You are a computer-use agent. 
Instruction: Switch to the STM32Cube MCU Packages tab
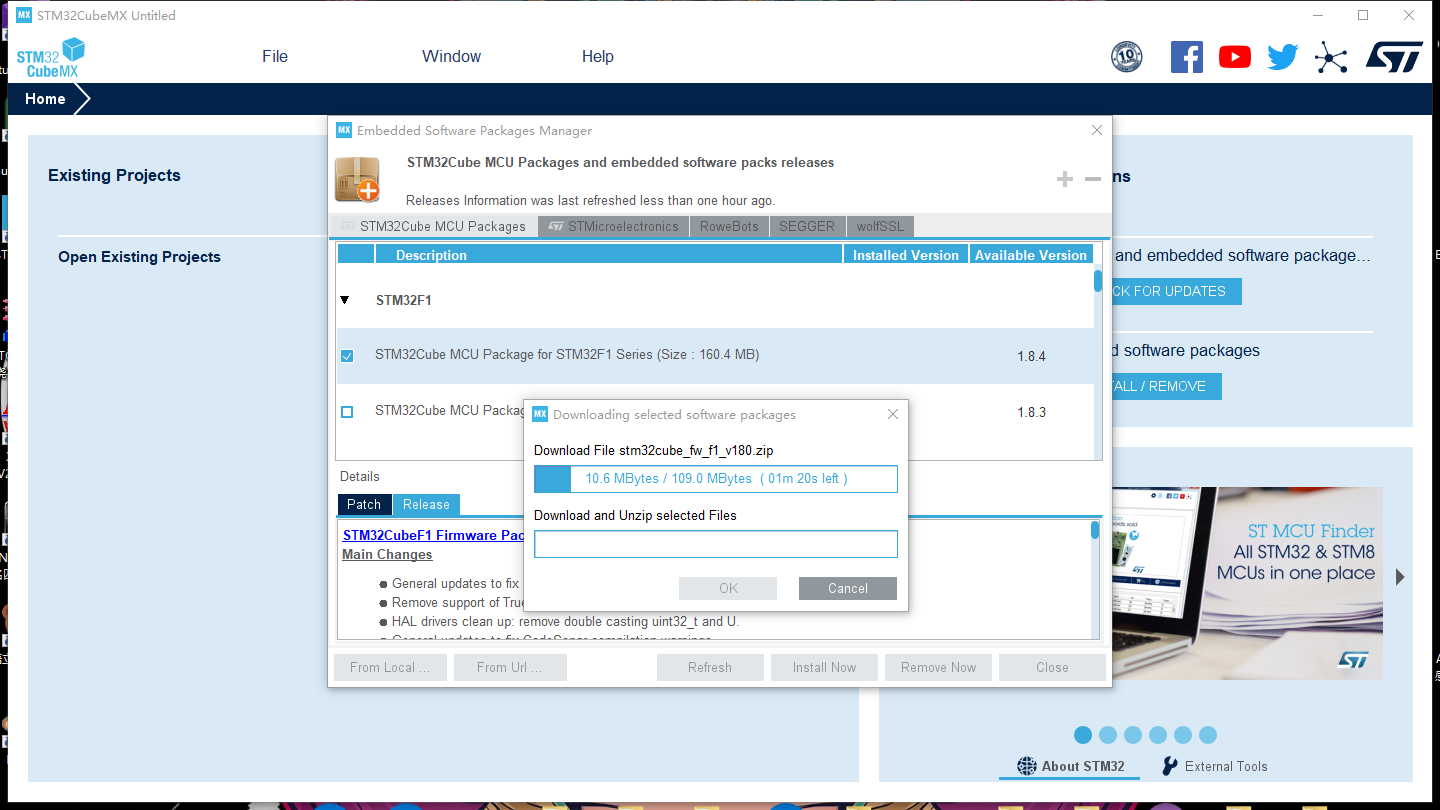tap(433, 226)
